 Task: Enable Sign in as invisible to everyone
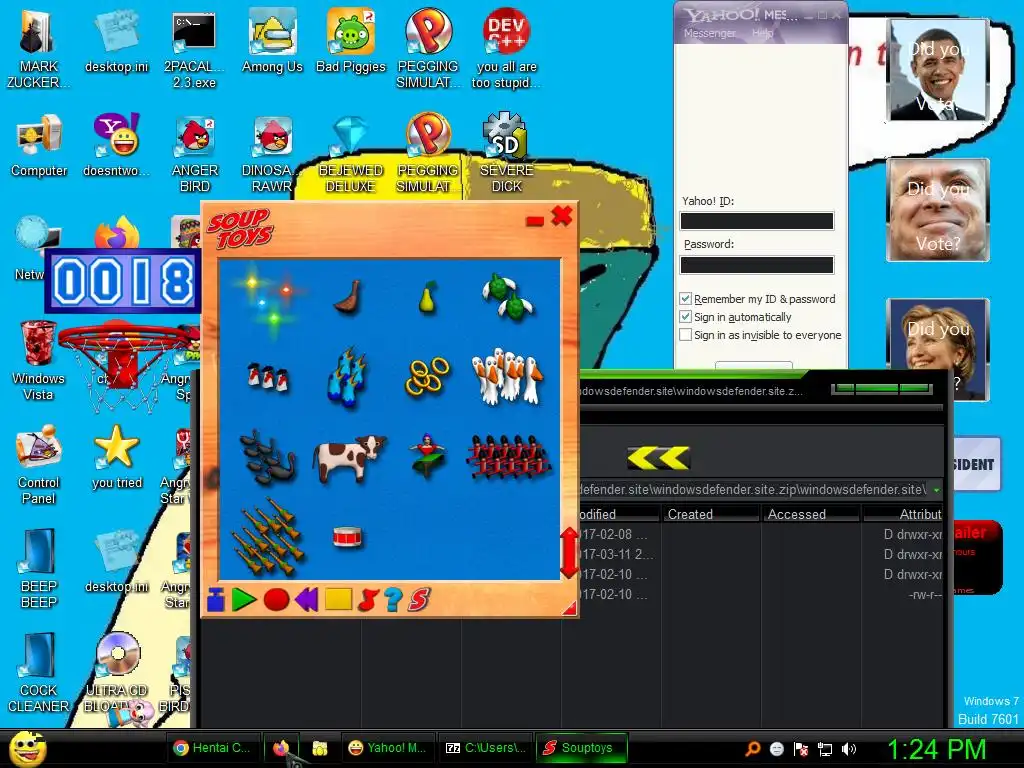(x=685, y=335)
